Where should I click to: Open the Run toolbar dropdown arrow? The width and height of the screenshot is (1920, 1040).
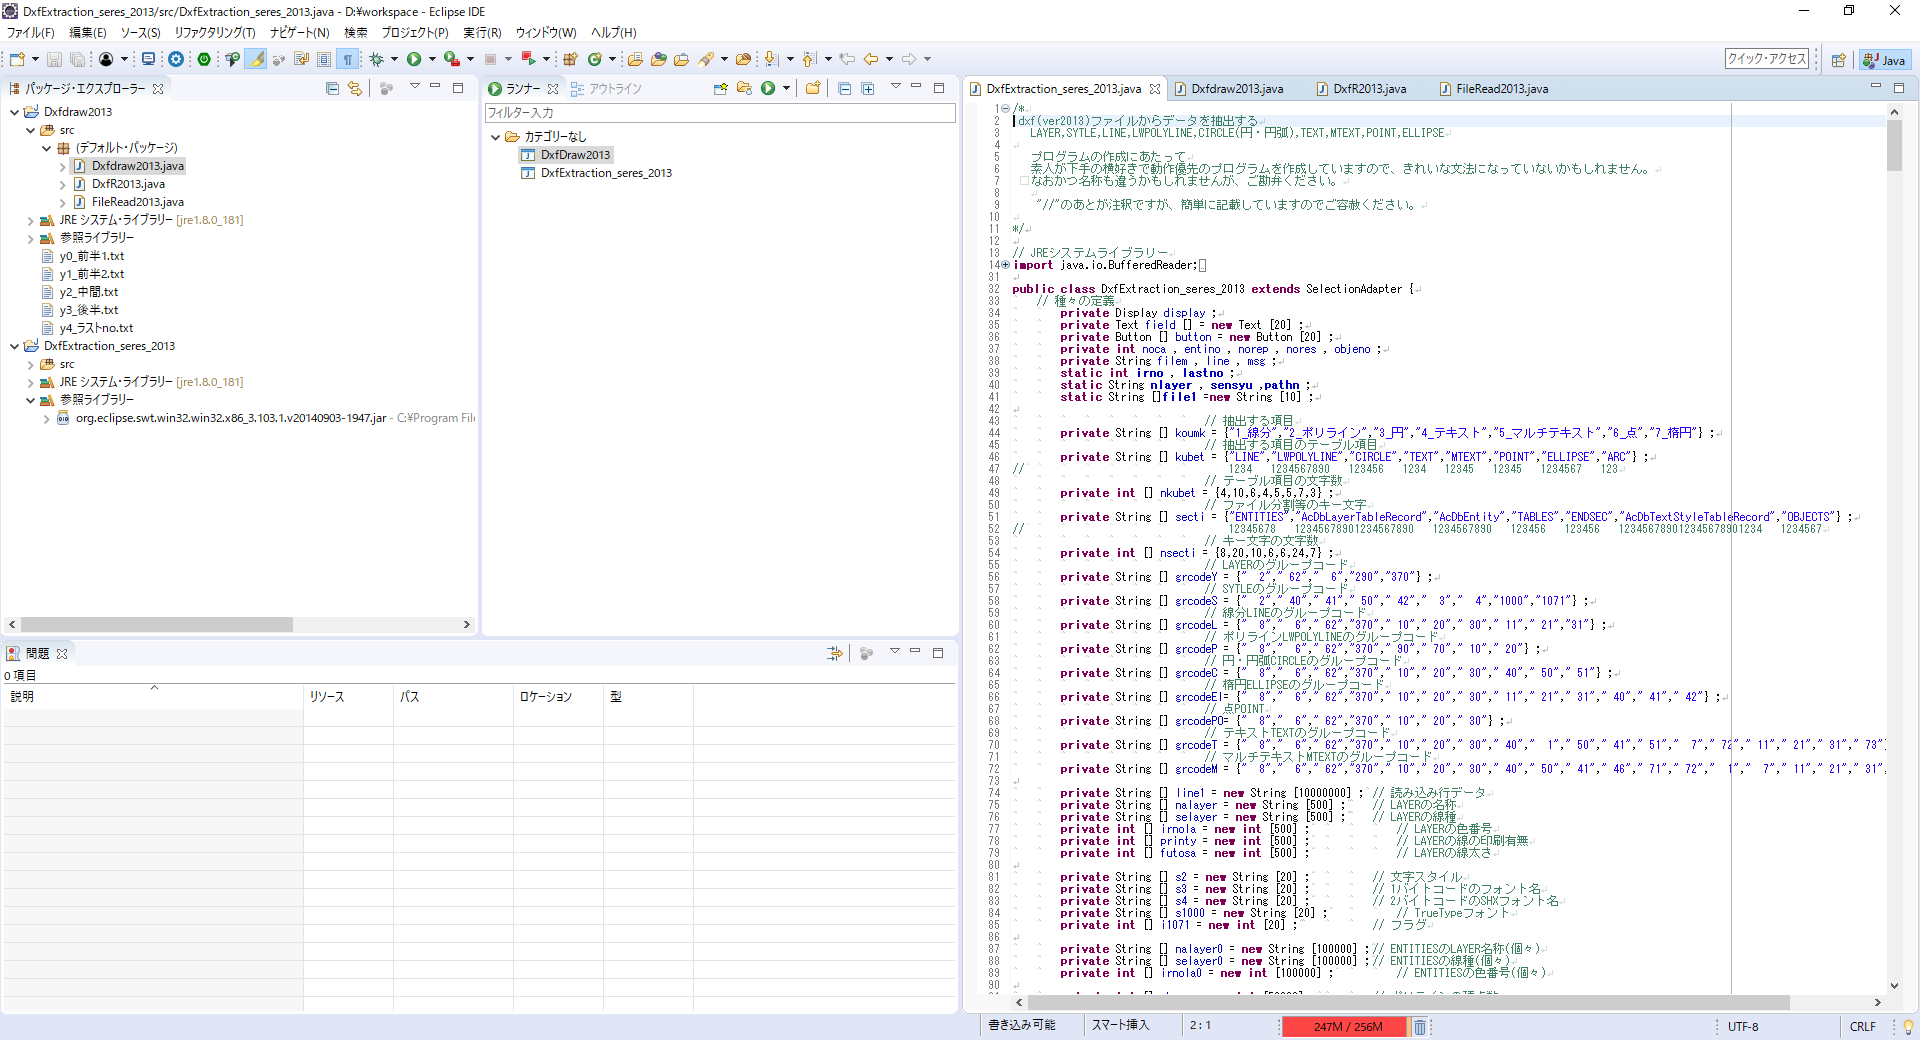coord(432,60)
